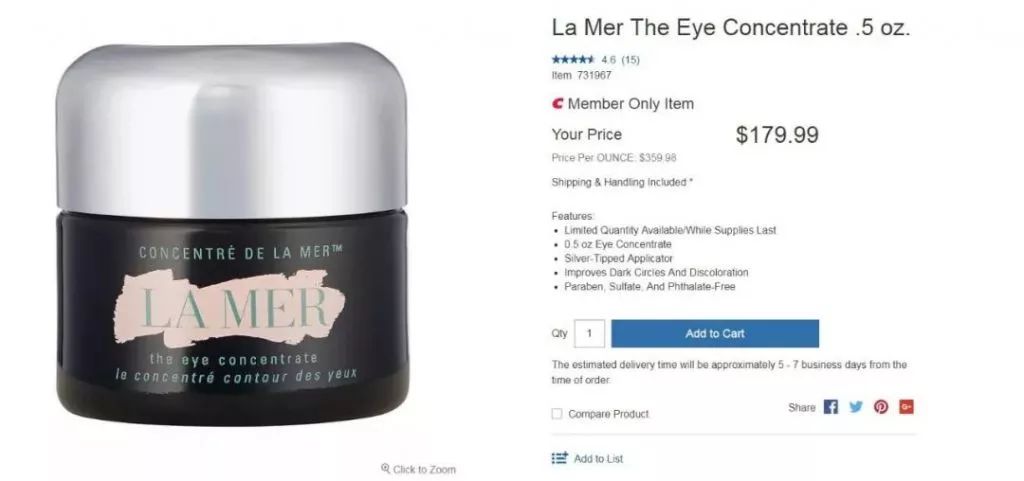Click the Member Only Item label
Viewport: 1024px width, 481px height.
point(630,104)
